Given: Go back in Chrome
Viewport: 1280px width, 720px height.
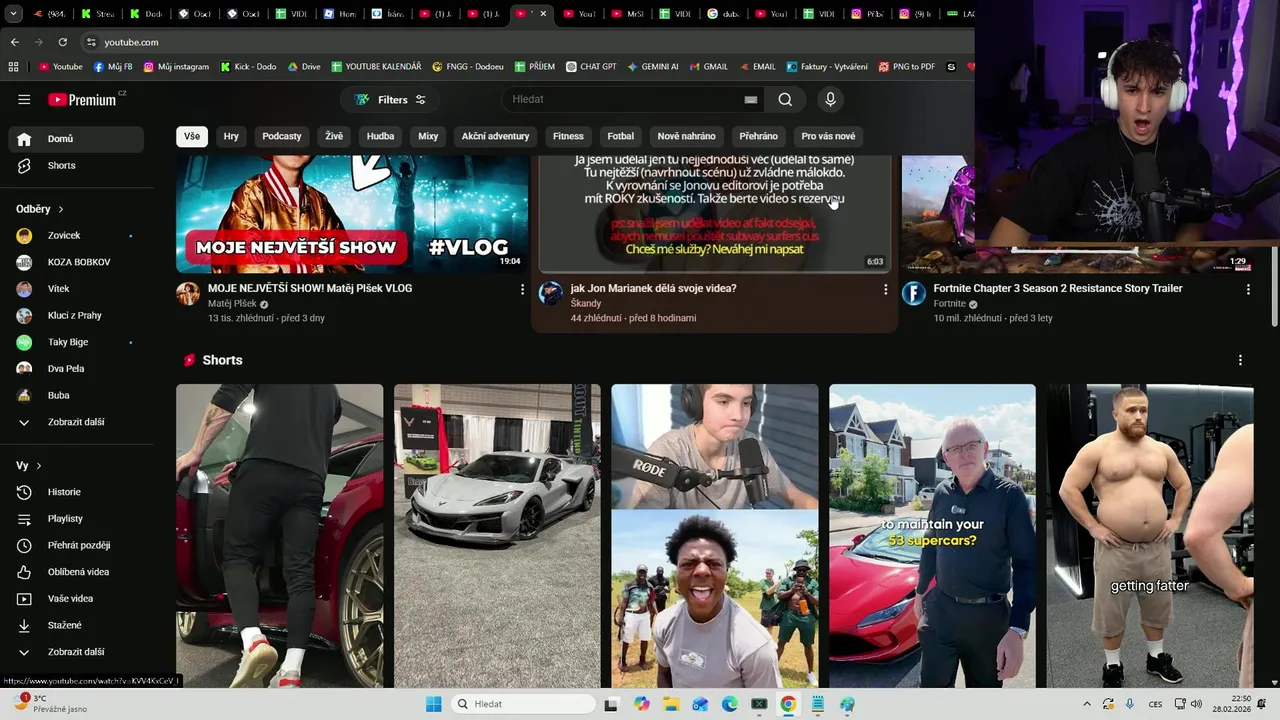Looking at the screenshot, I should coord(14,42).
